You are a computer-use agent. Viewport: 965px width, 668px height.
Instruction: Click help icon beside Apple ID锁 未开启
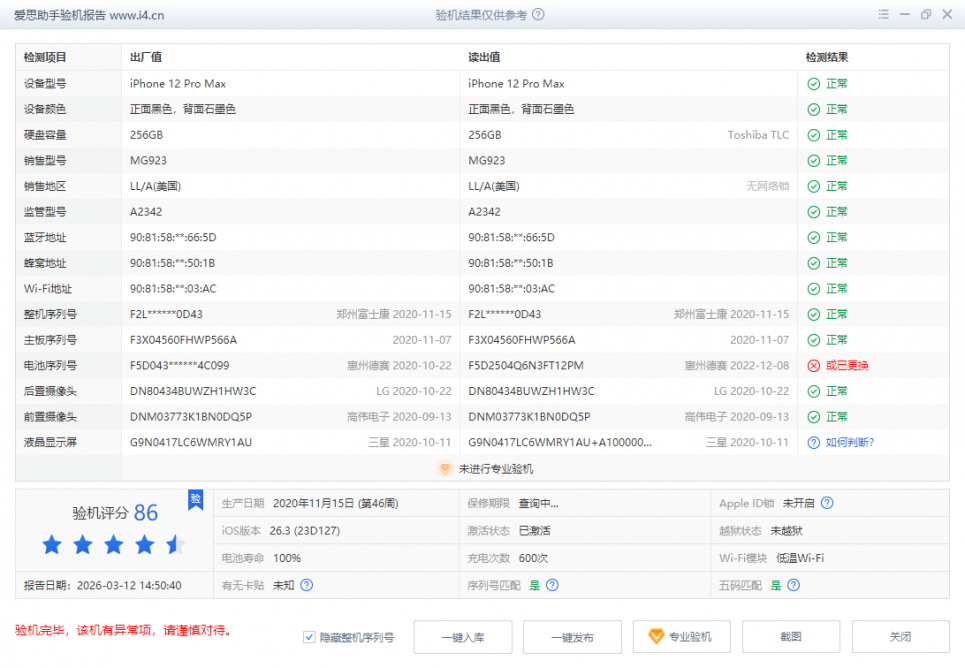pos(827,504)
